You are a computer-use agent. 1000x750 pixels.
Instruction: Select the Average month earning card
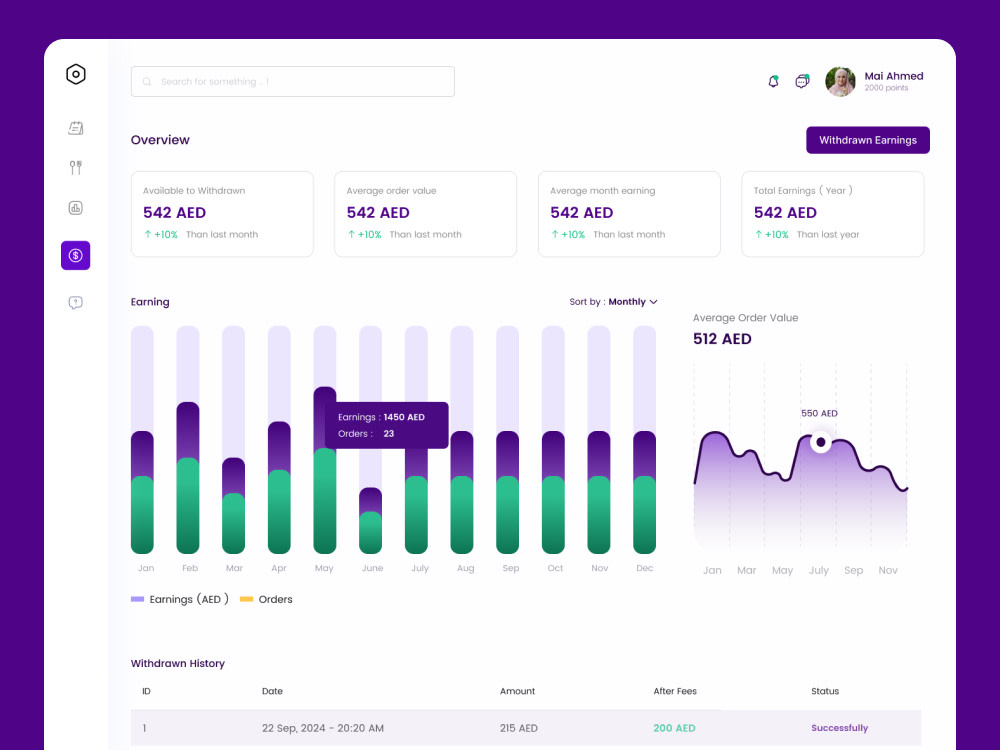point(629,214)
